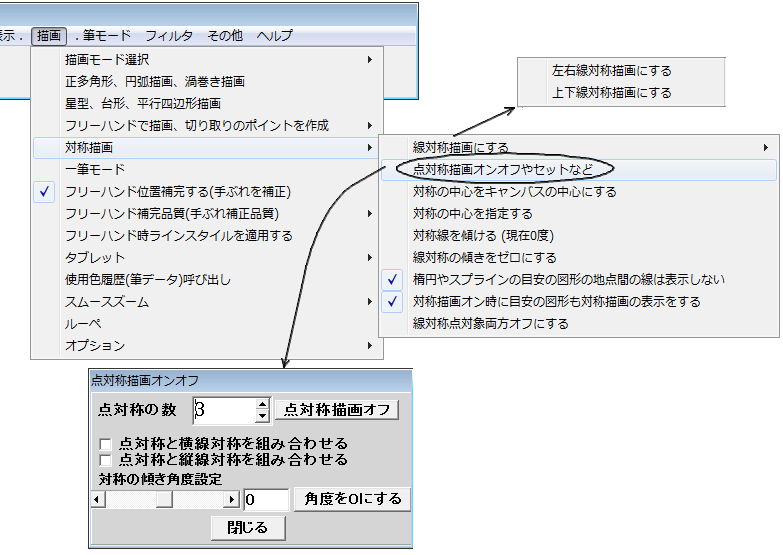Click right arrow of angle scrollbar
Screen dimensions: 783x555
(x=232, y=499)
